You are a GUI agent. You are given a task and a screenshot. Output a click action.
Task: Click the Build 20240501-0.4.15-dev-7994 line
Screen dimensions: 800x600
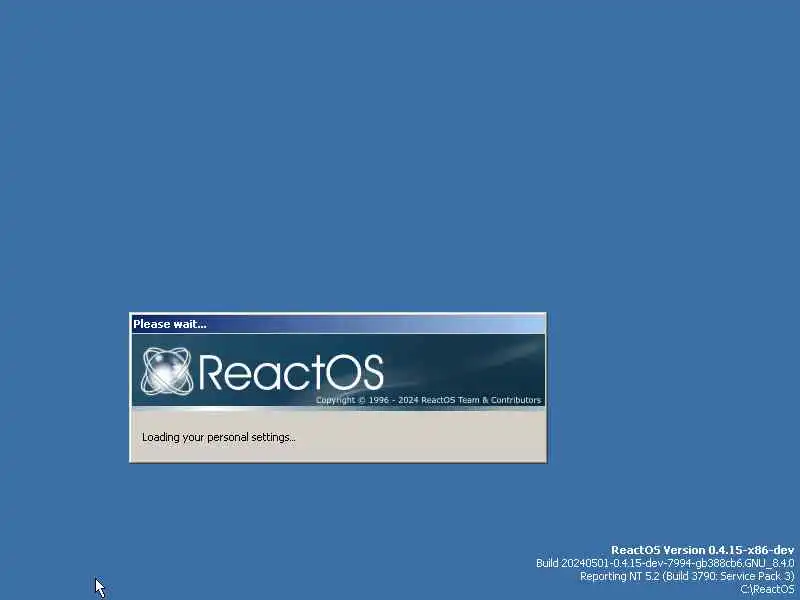[665, 563]
